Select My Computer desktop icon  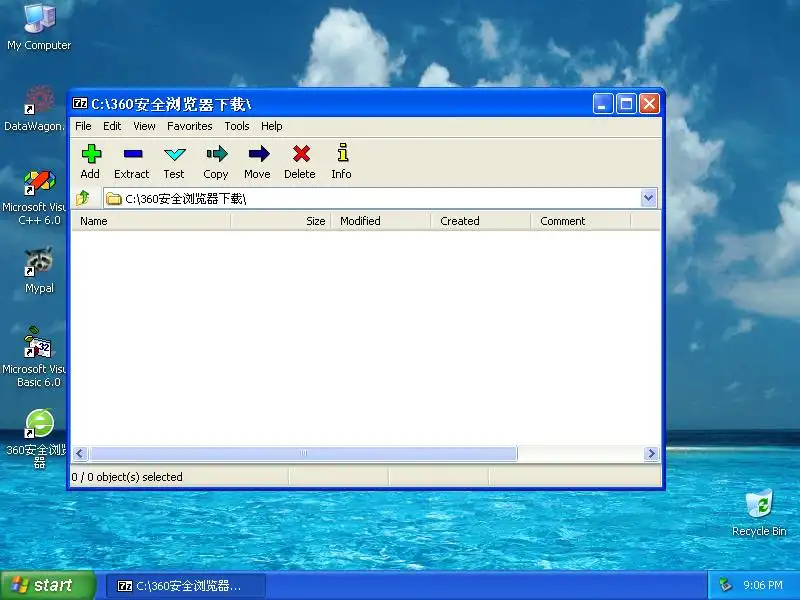[39, 27]
